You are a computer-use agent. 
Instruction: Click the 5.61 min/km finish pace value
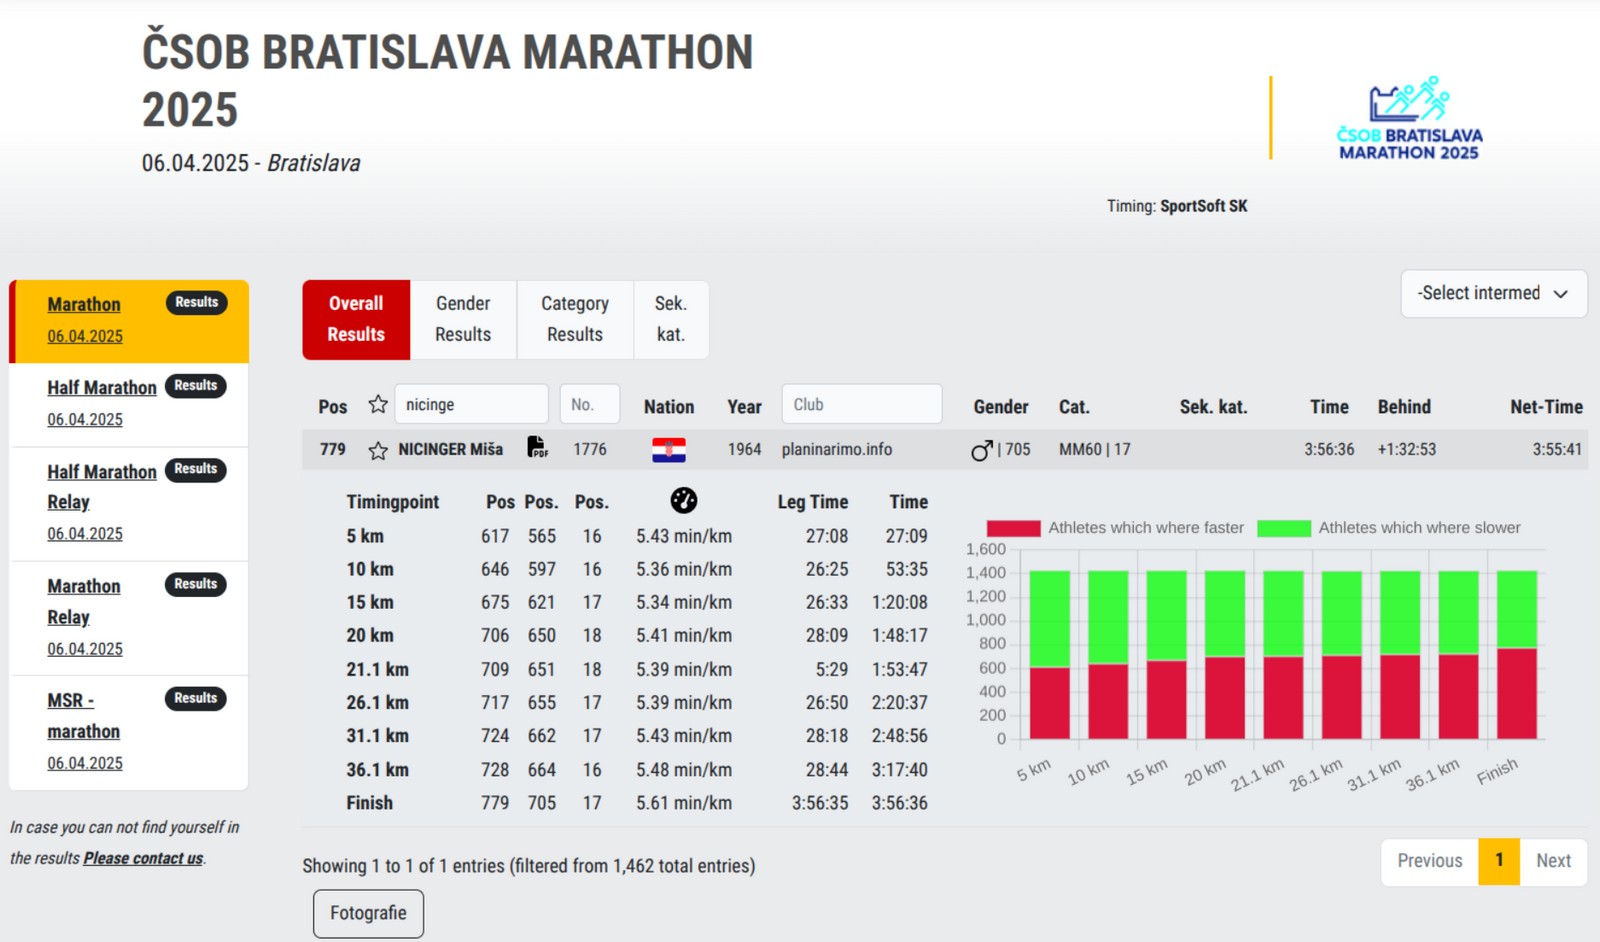(684, 803)
